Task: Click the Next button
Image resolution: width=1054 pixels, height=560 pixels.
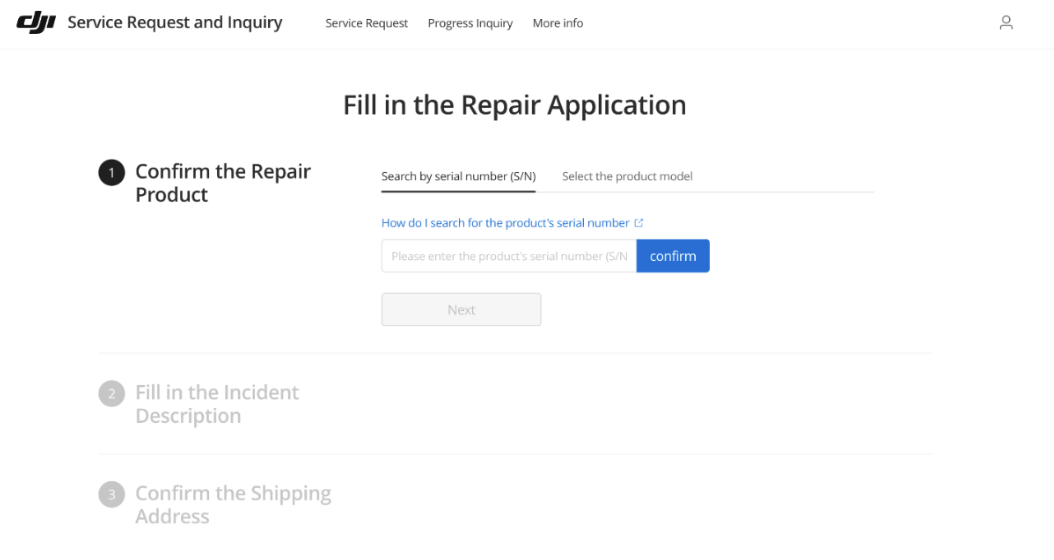Action: click(461, 310)
